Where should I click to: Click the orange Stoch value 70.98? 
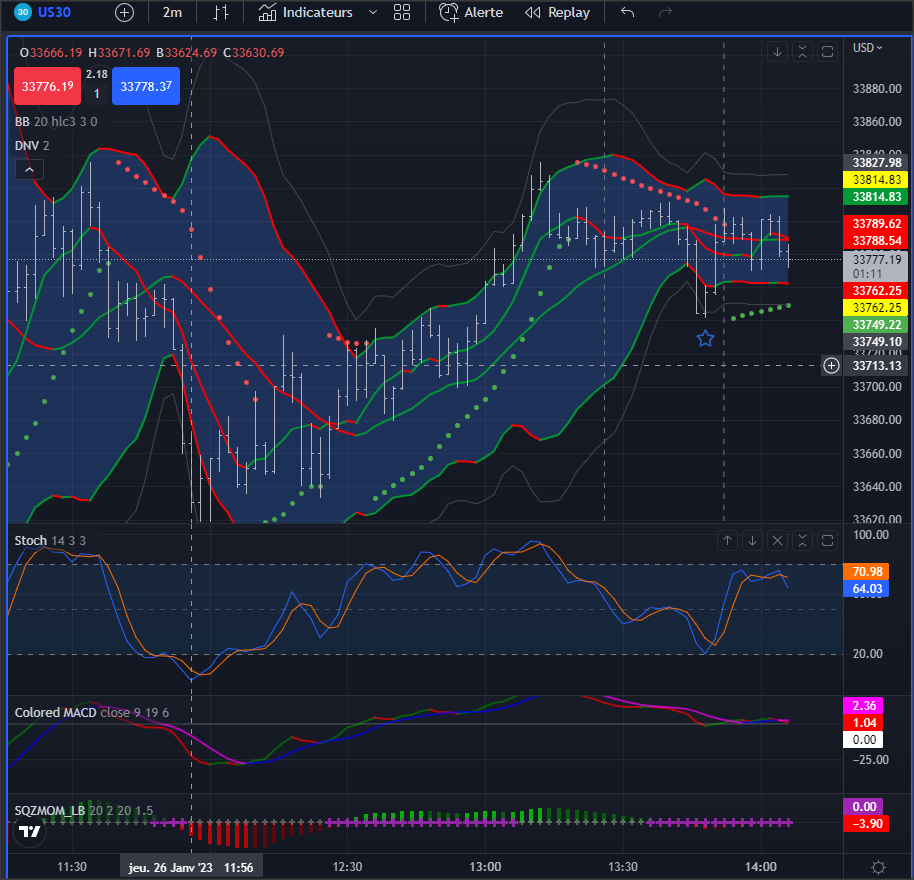coord(866,572)
